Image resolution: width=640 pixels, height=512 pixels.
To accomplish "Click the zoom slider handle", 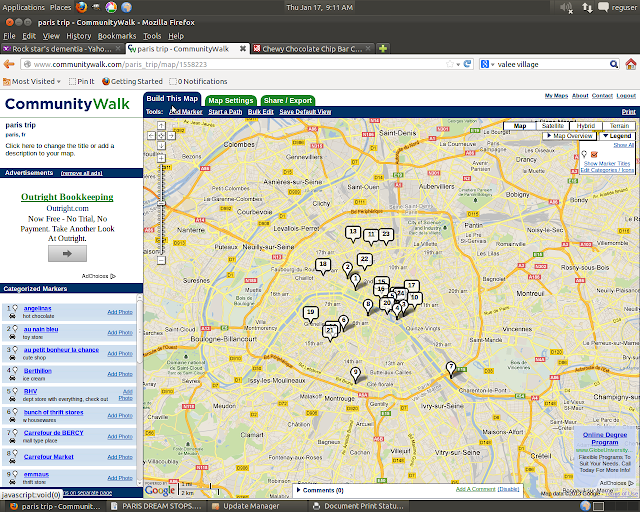I will 161,203.
